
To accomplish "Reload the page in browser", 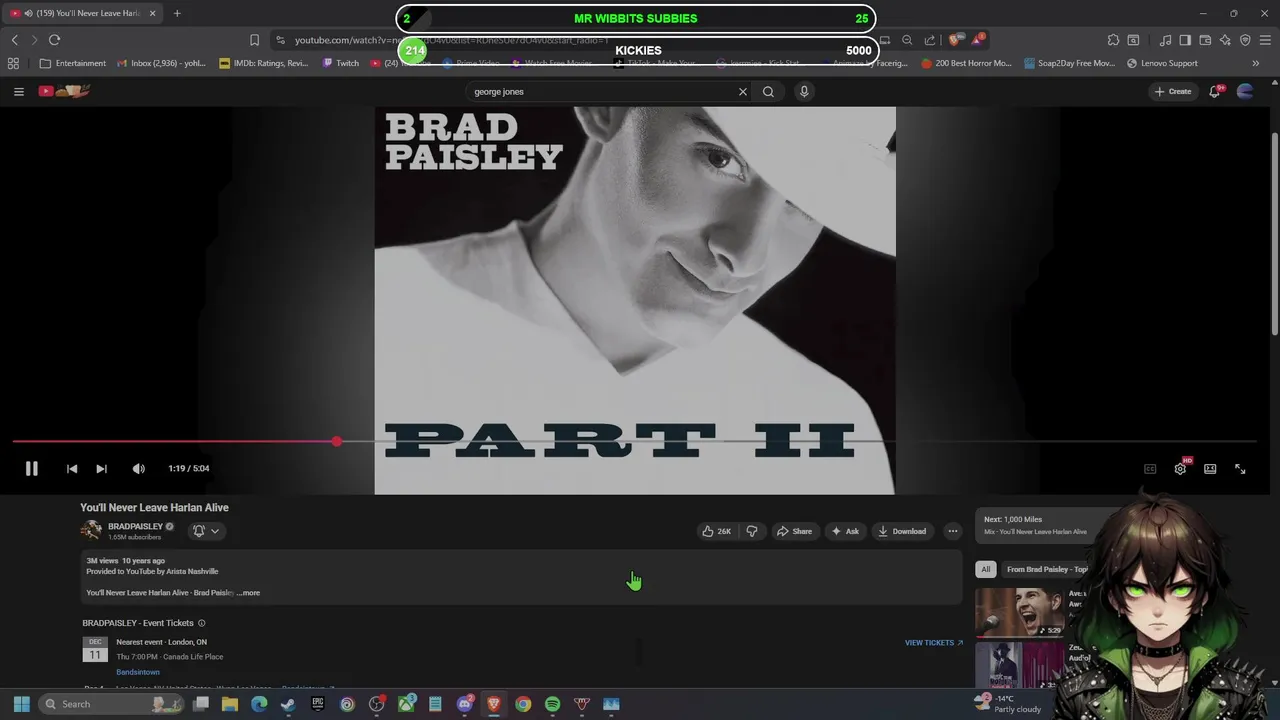I will click(x=54, y=40).
